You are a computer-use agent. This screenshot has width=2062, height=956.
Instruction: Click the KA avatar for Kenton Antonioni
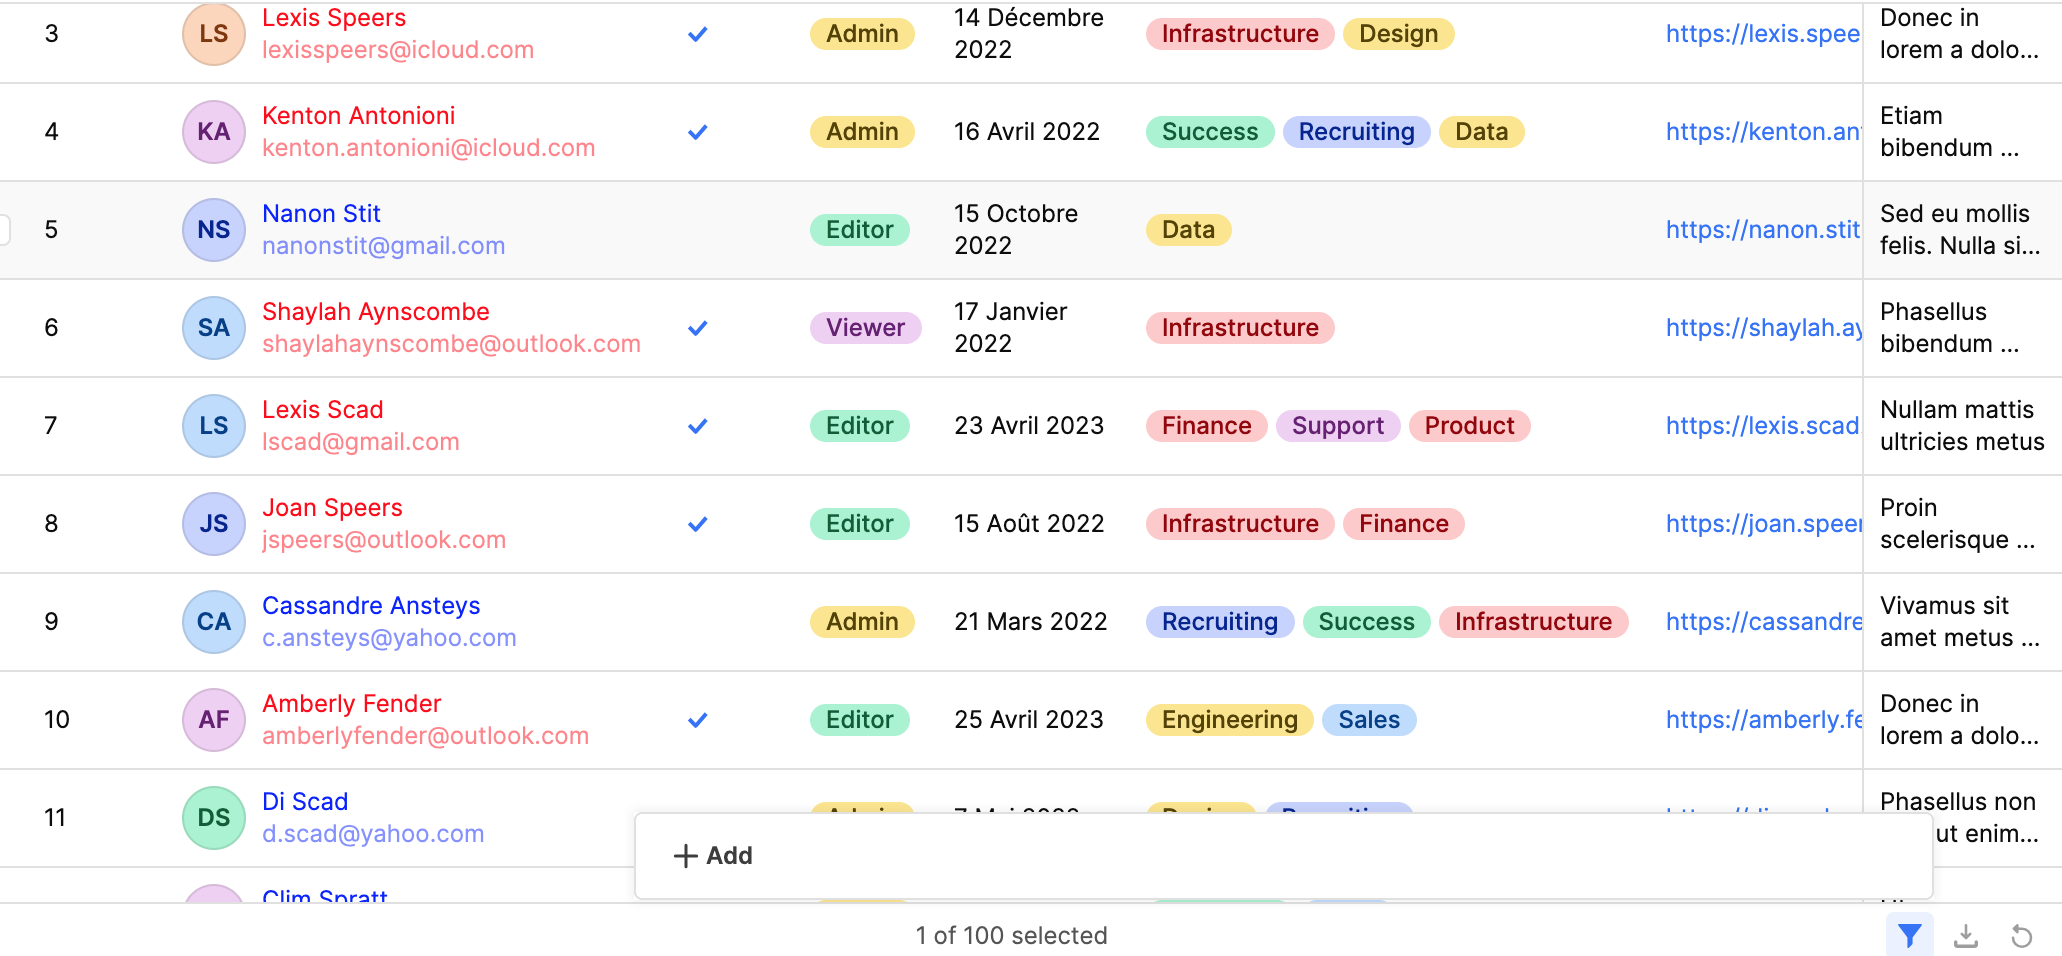click(x=214, y=132)
